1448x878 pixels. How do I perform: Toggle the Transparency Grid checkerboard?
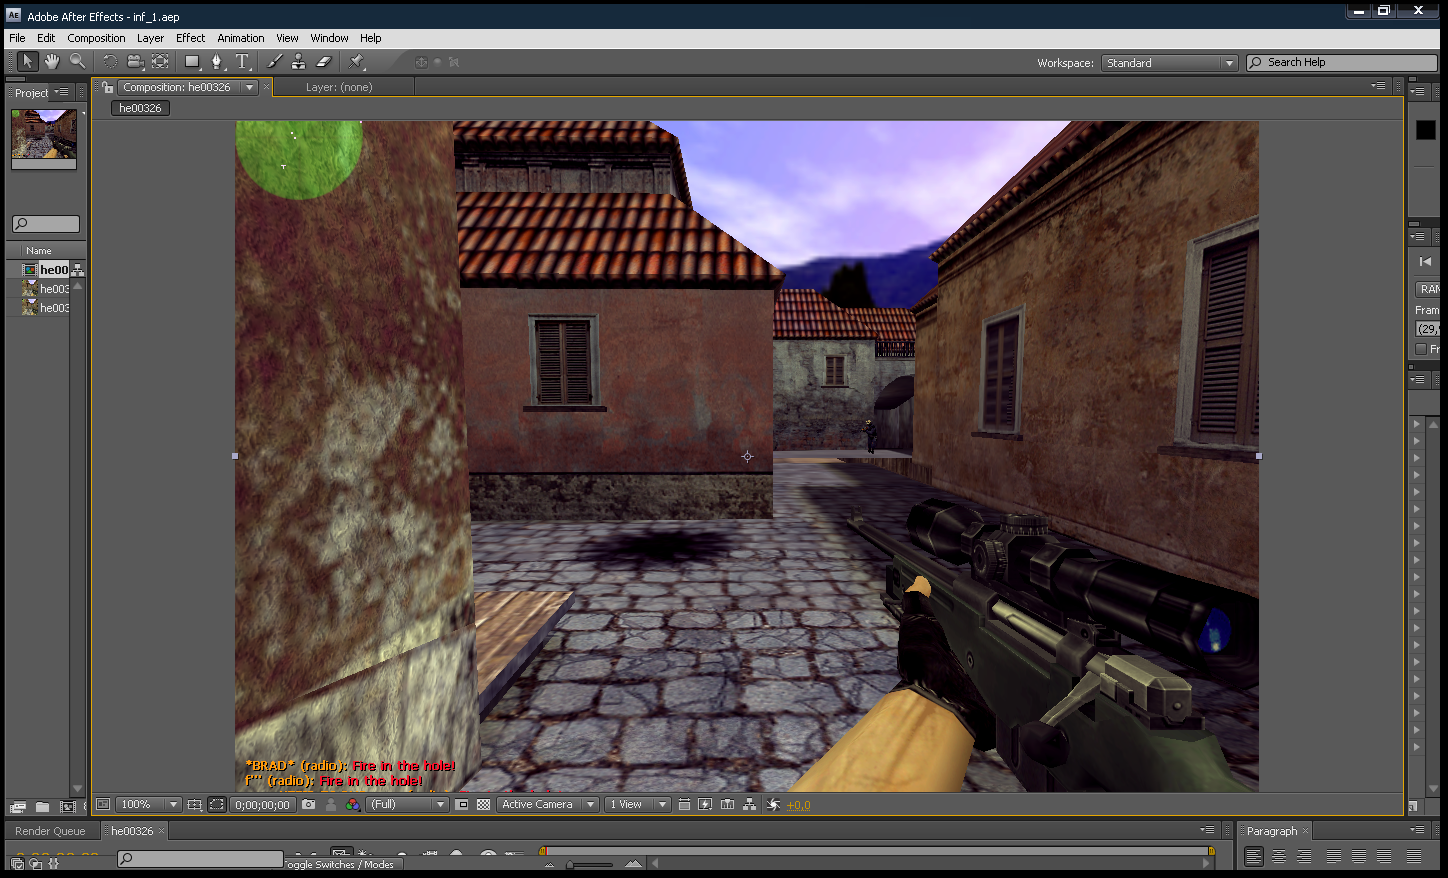pyautogui.click(x=483, y=804)
